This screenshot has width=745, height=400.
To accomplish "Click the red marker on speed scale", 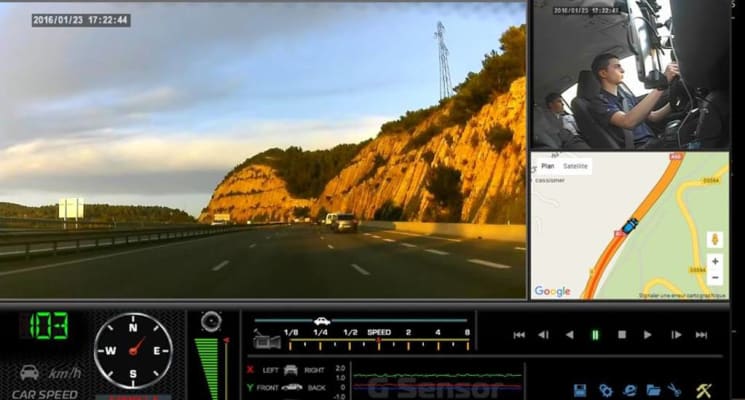I will tap(379, 341).
